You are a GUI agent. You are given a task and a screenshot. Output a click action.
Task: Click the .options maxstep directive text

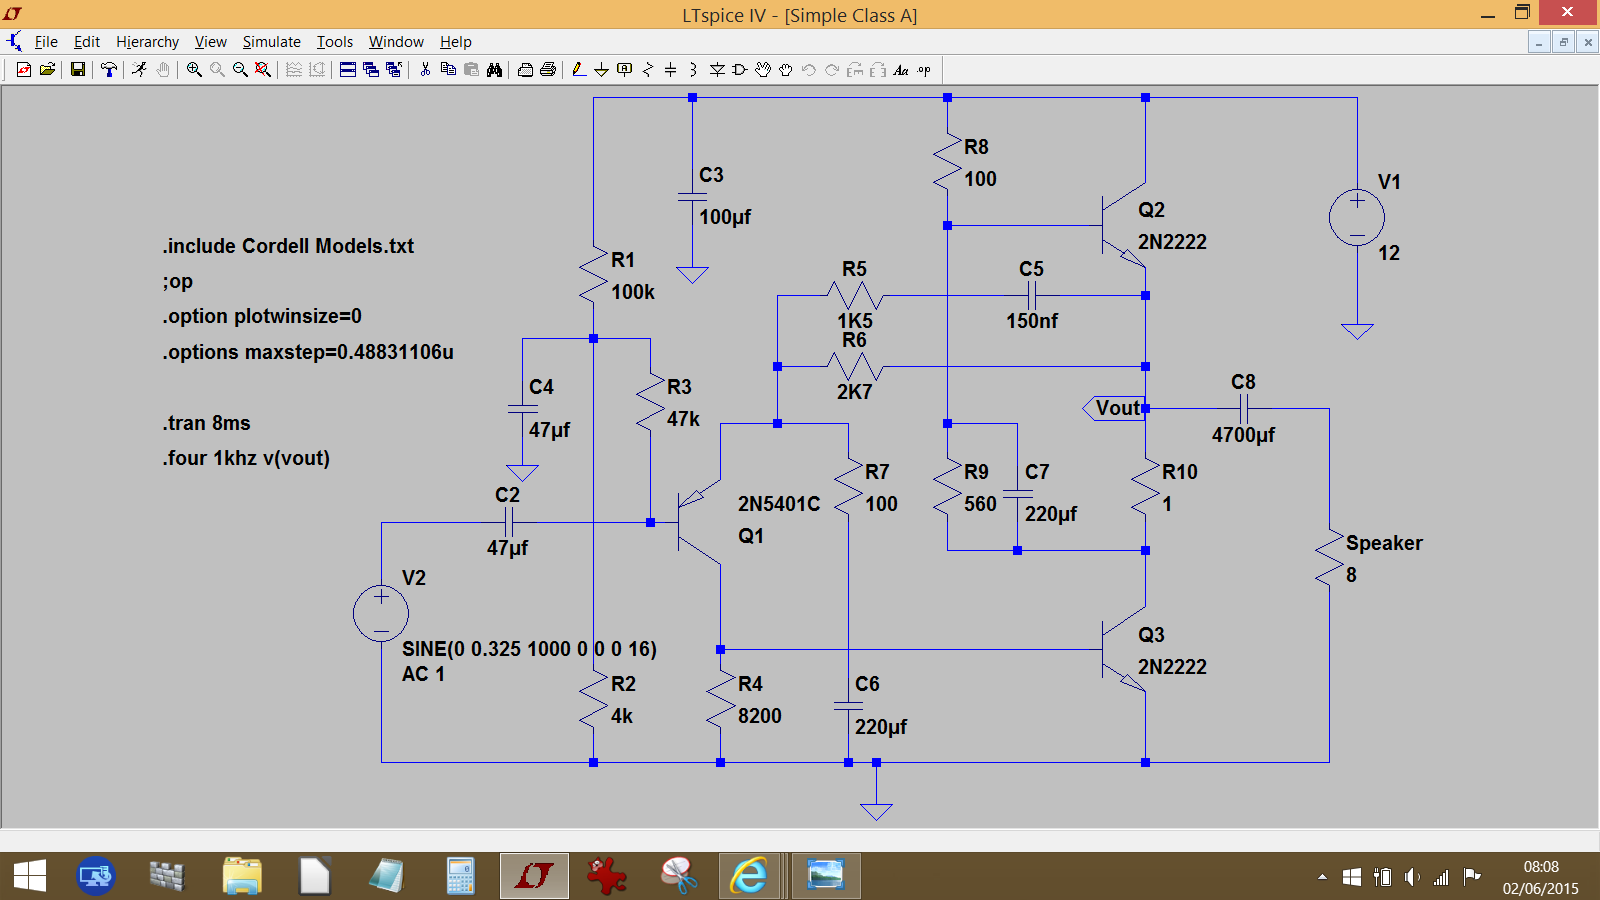(308, 352)
